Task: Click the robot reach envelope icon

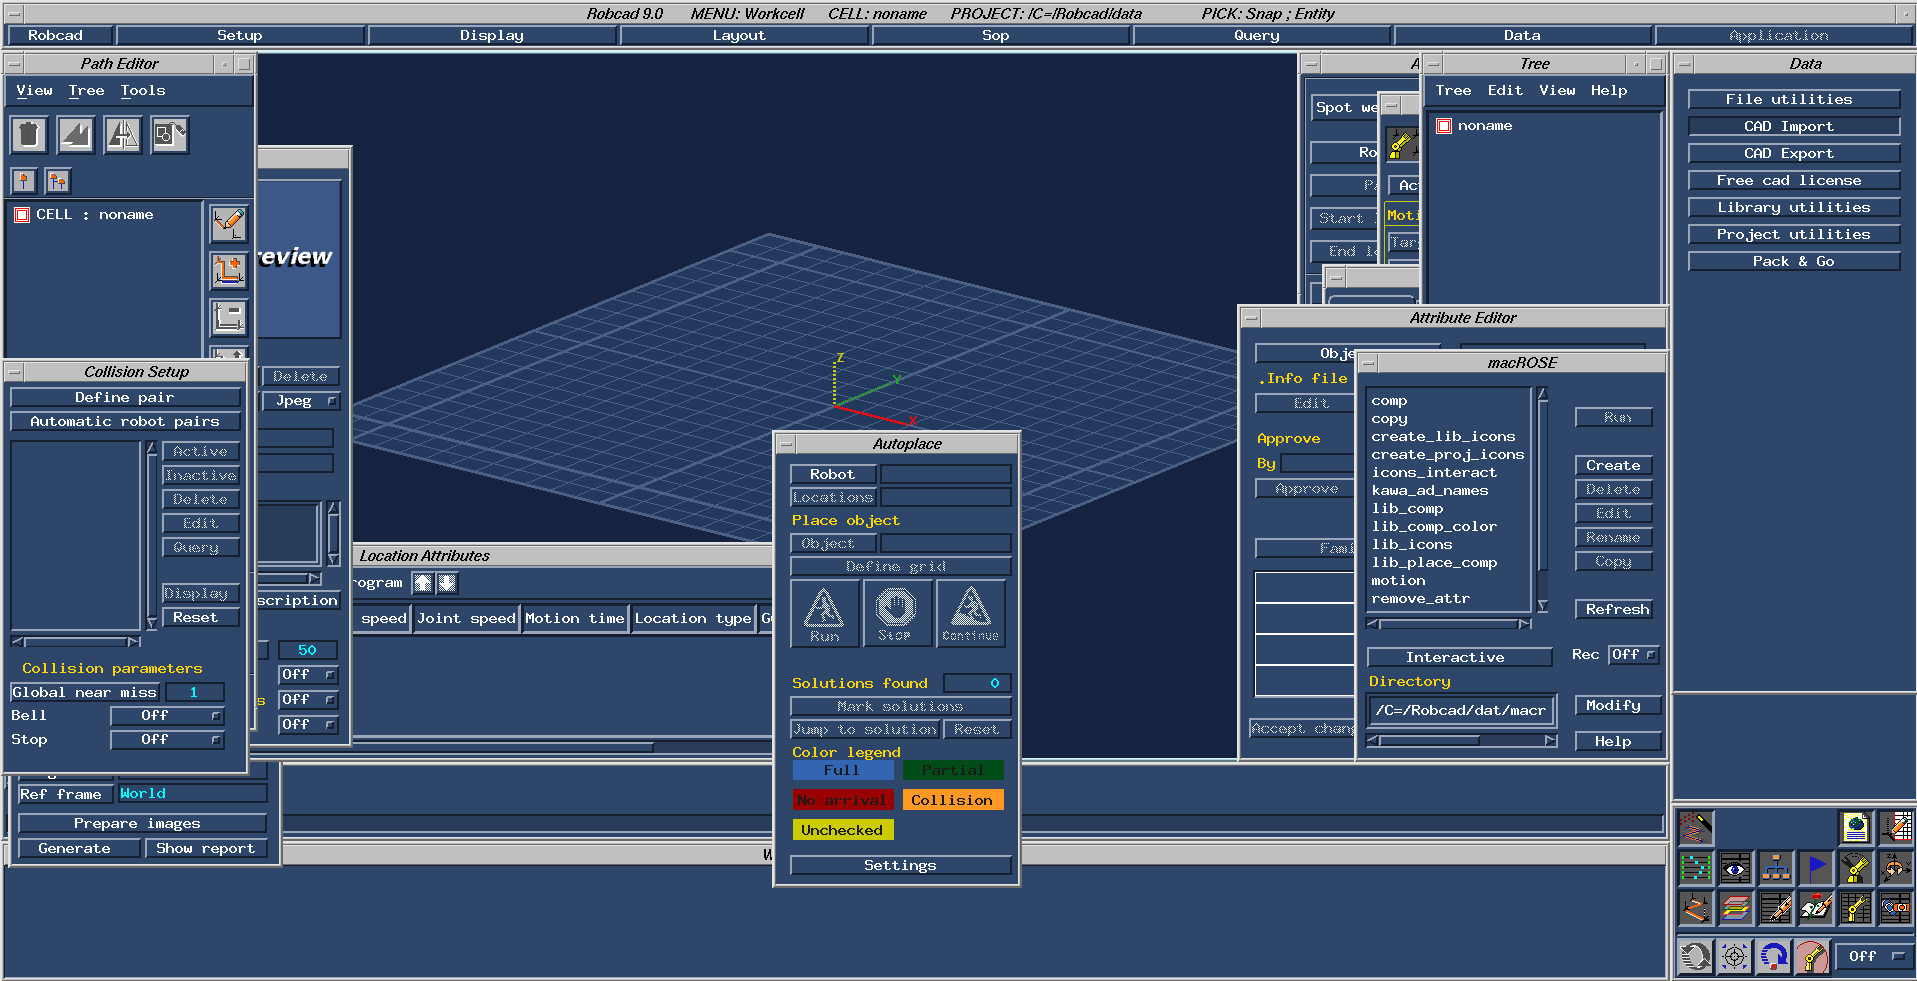Action: coord(1813,957)
